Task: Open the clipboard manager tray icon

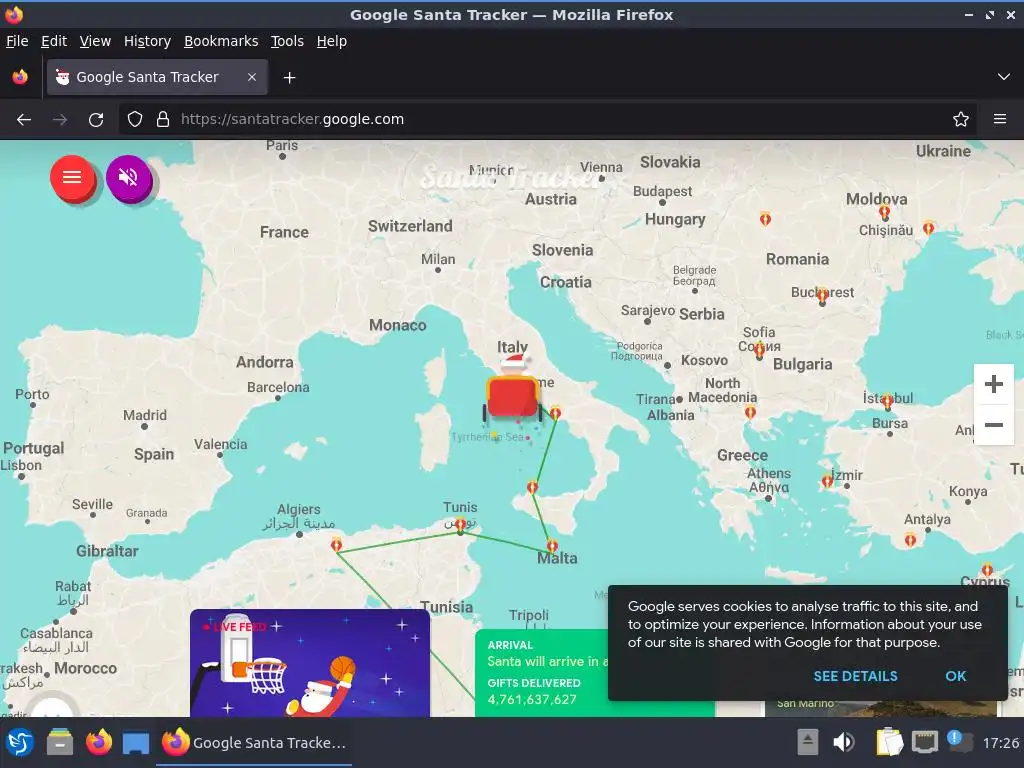Action: (x=889, y=742)
